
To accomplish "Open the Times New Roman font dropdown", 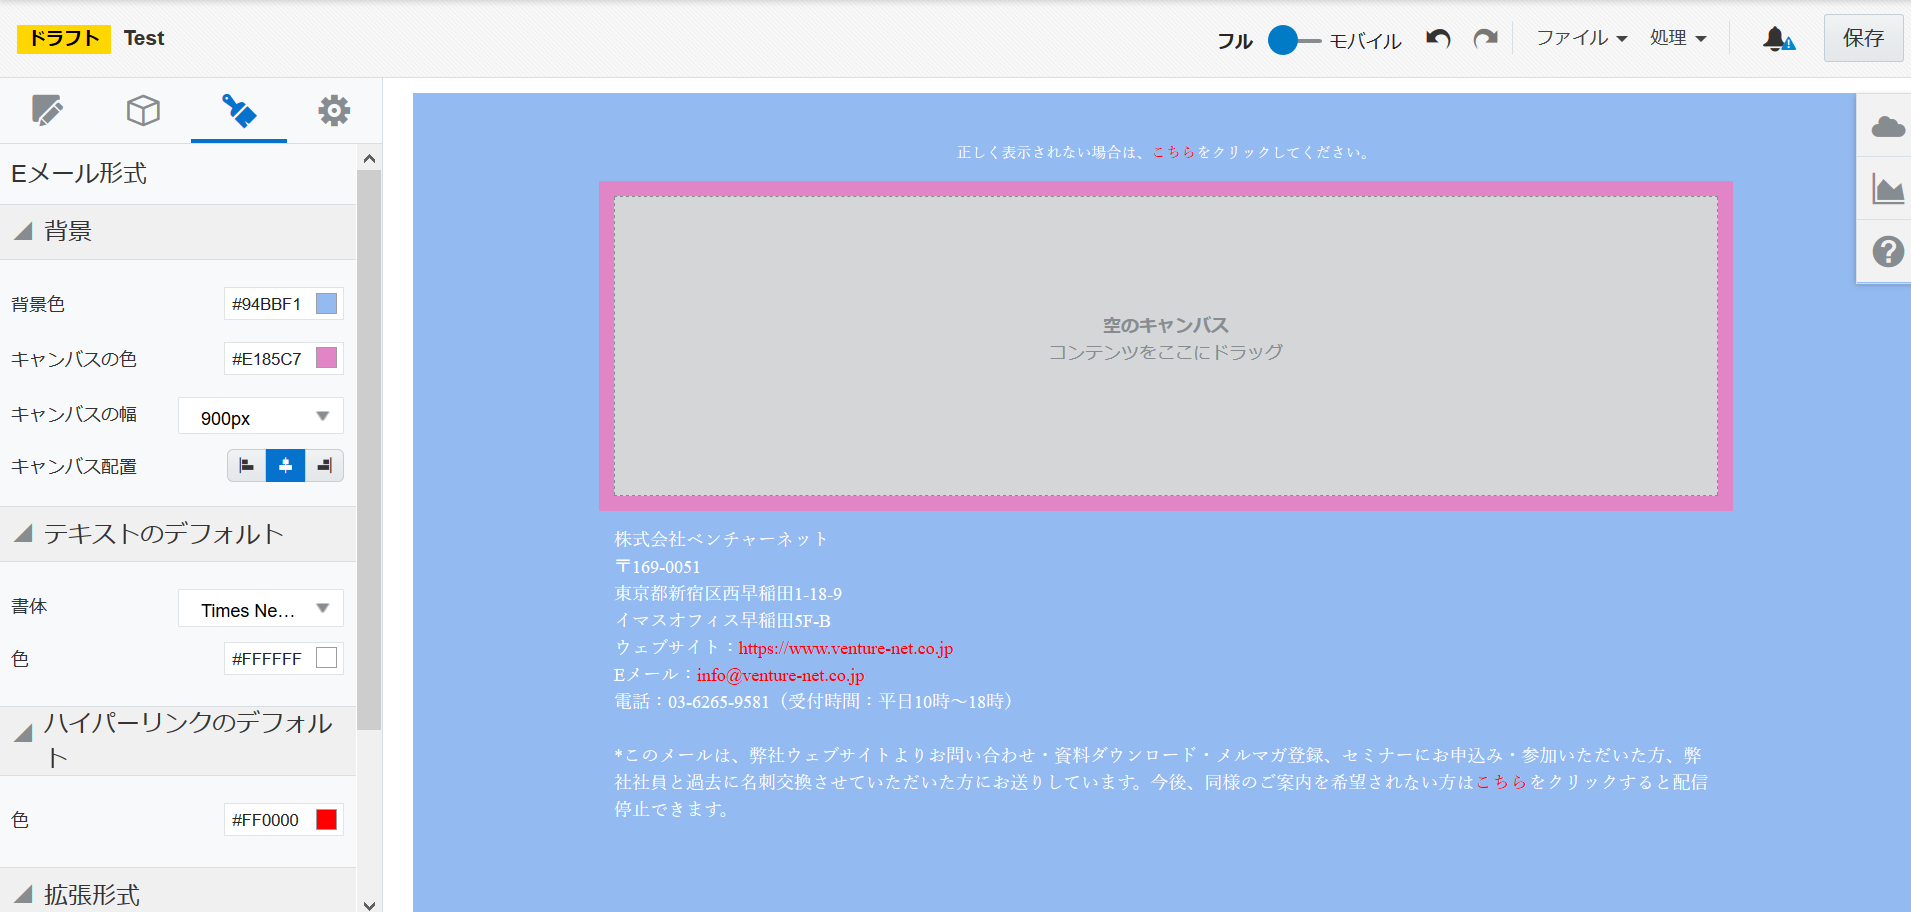I will click(261, 609).
